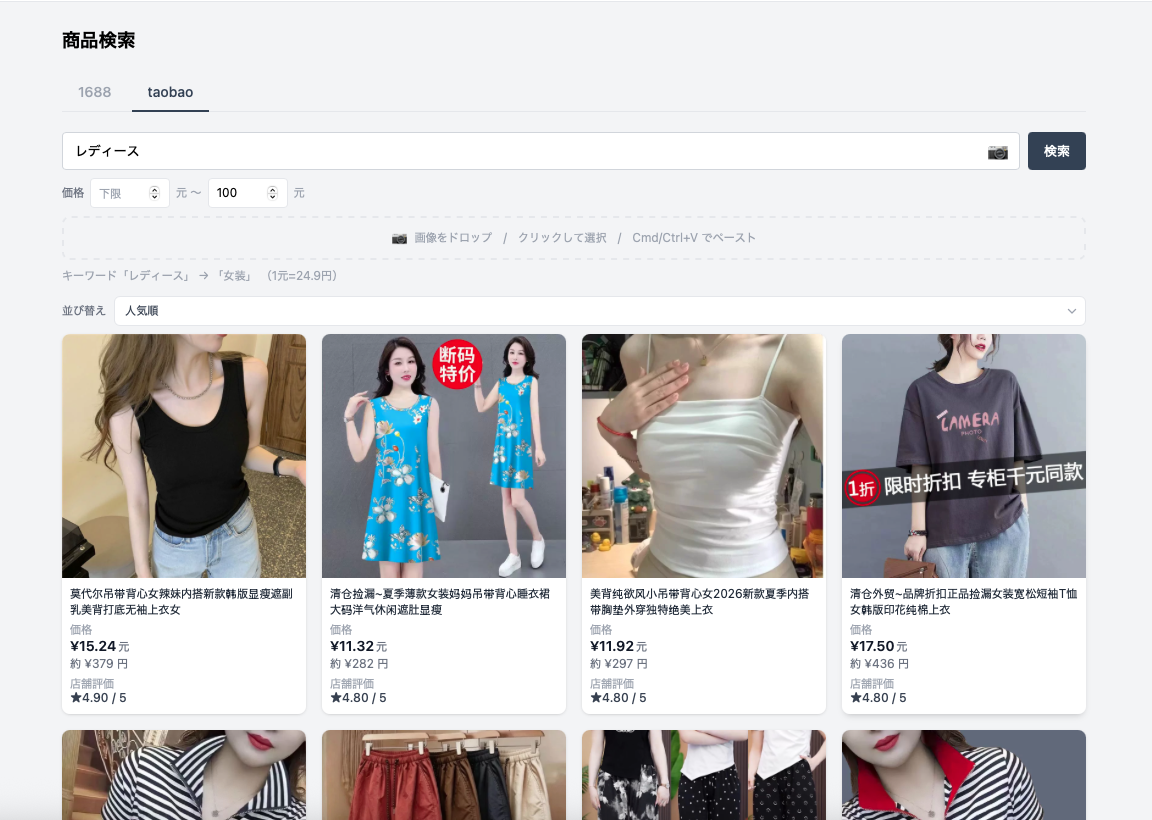Click yen estimate 約 ¥379 円
This screenshot has width=1152, height=820.
(99, 663)
